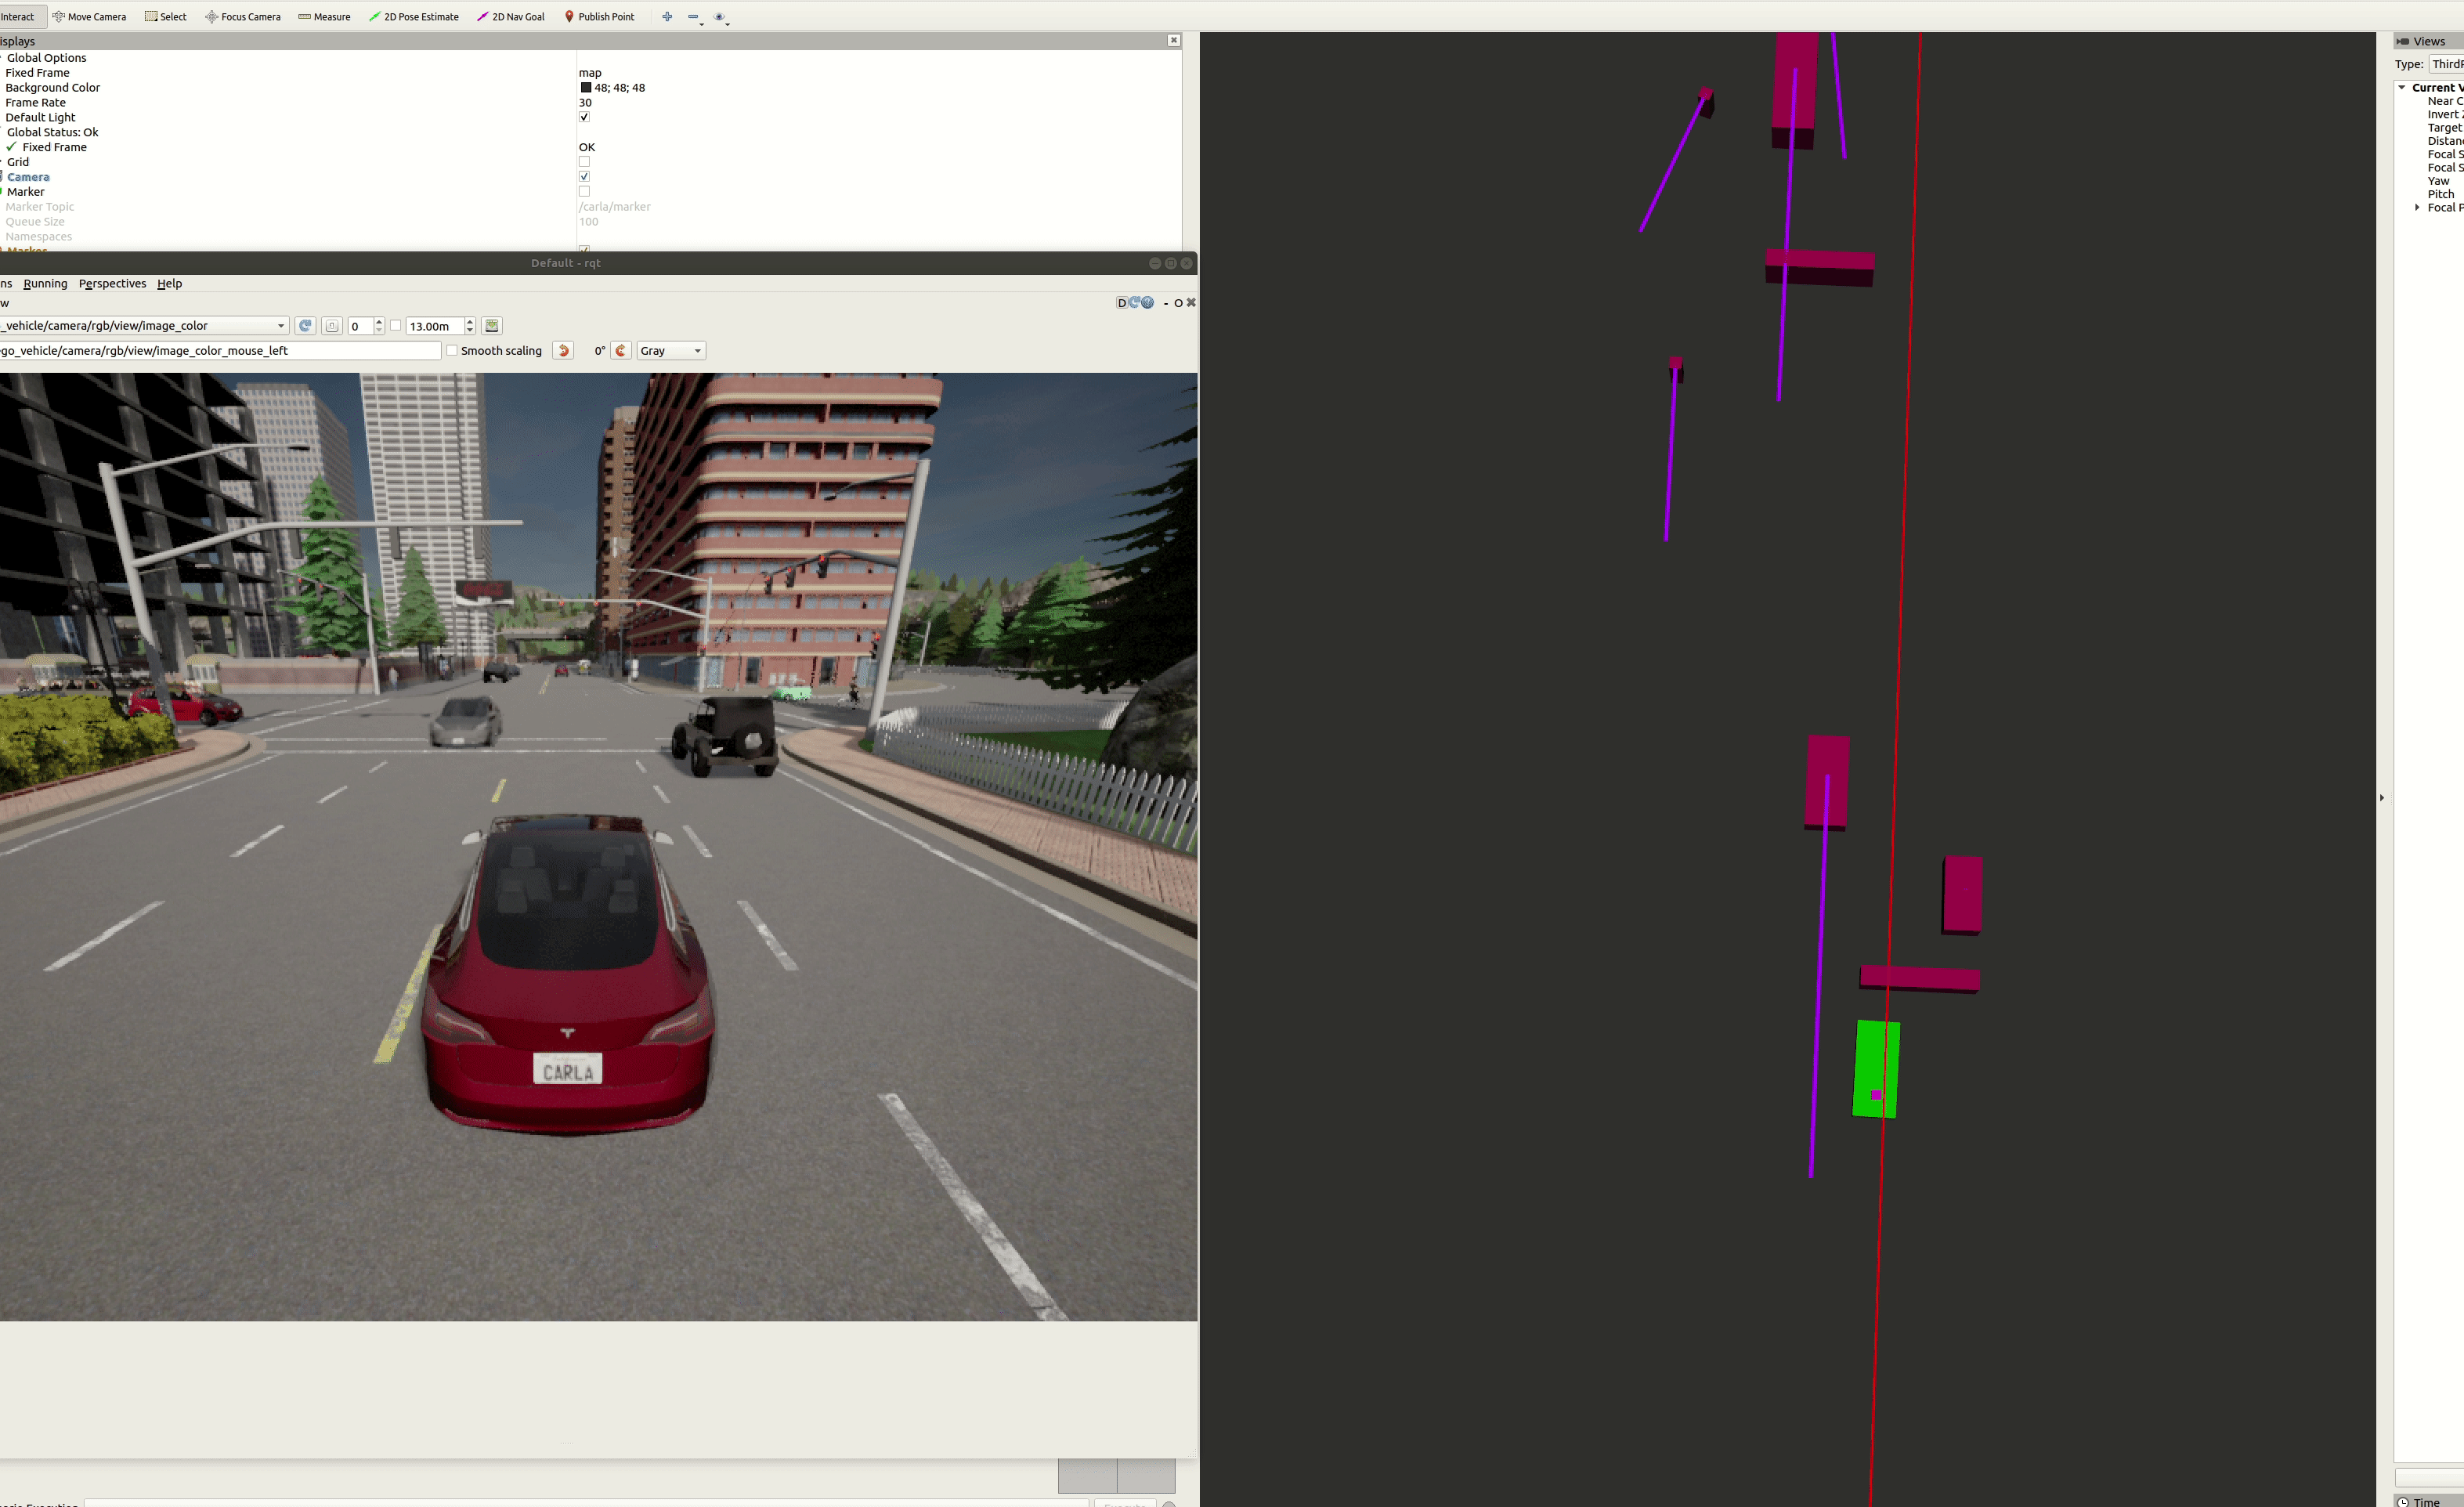The width and height of the screenshot is (2464, 1507).
Task: Click the Publish Point tool
Action: pyautogui.click(x=599, y=17)
